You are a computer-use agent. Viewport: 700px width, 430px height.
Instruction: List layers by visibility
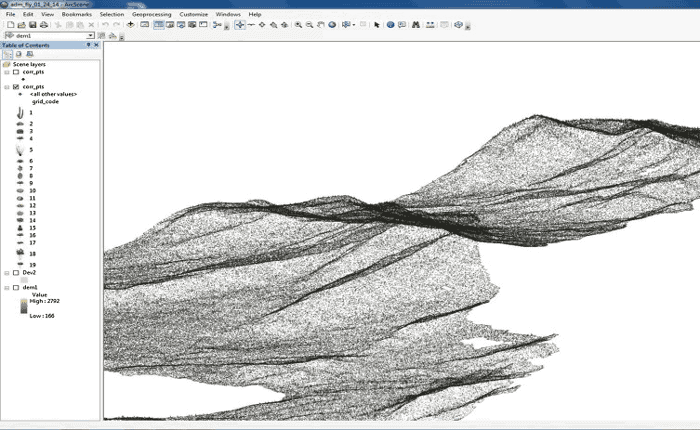click(x=29, y=54)
